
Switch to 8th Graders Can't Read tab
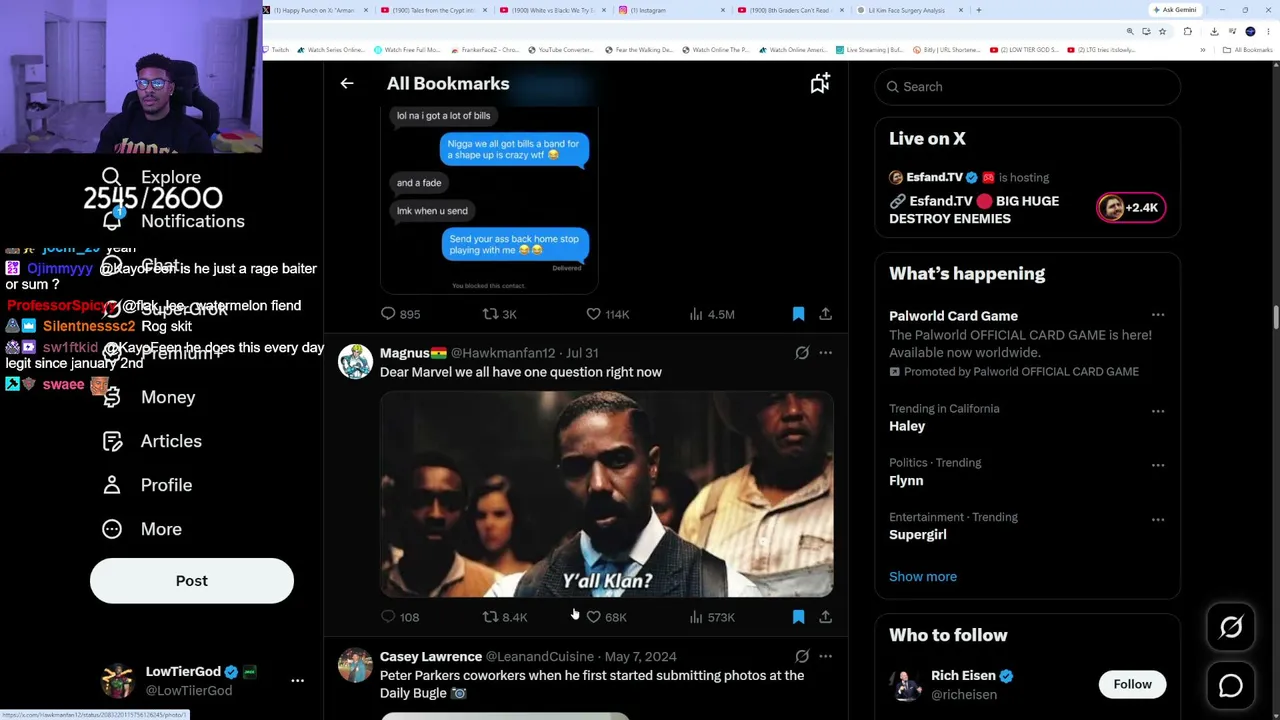coord(791,10)
